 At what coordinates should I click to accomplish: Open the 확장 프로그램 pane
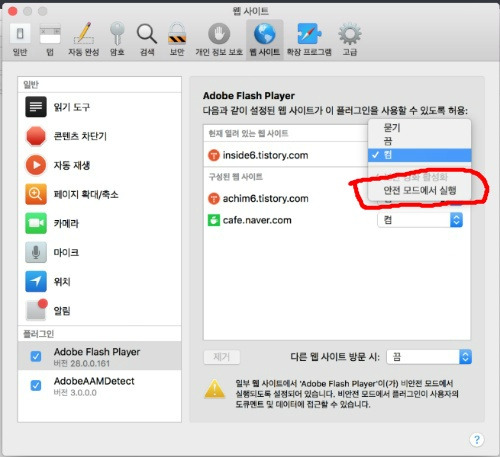(x=309, y=40)
